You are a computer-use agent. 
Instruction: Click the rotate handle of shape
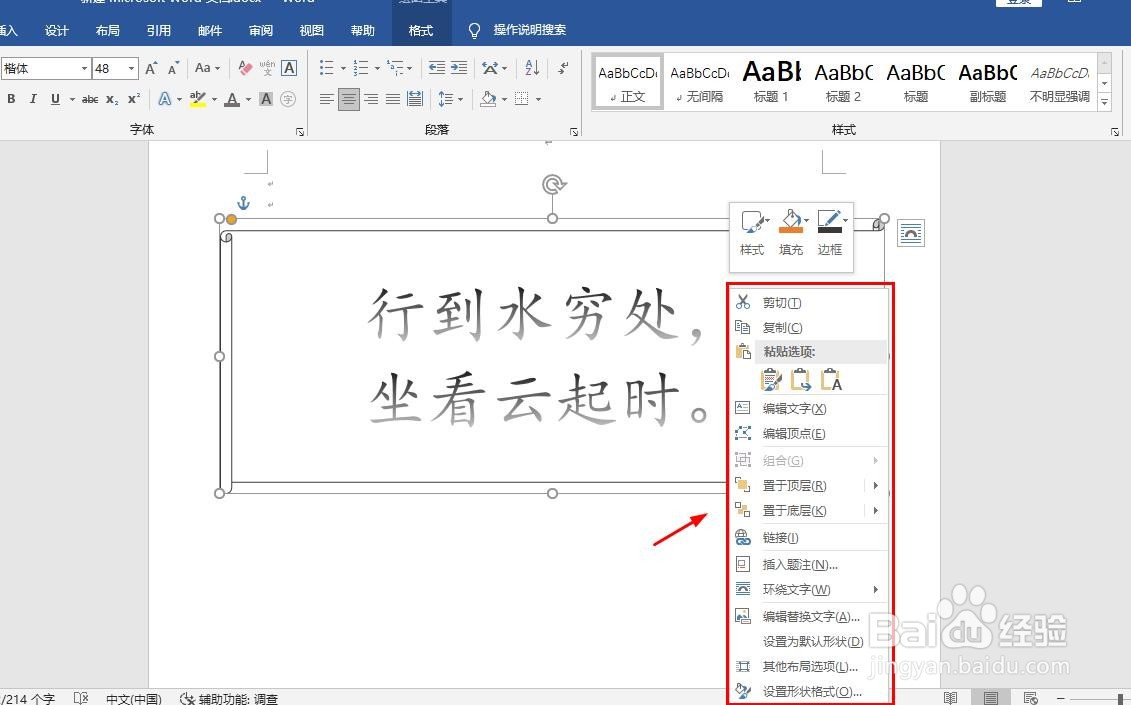point(553,185)
